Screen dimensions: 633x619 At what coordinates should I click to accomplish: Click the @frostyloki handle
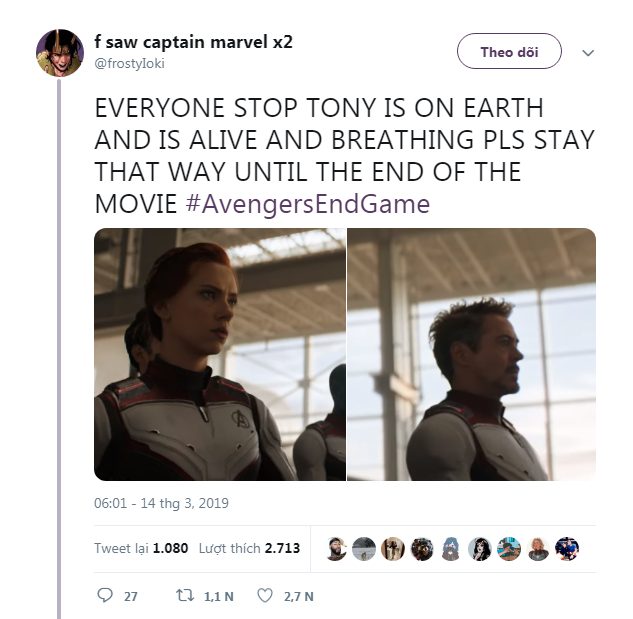(x=129, y=63)
